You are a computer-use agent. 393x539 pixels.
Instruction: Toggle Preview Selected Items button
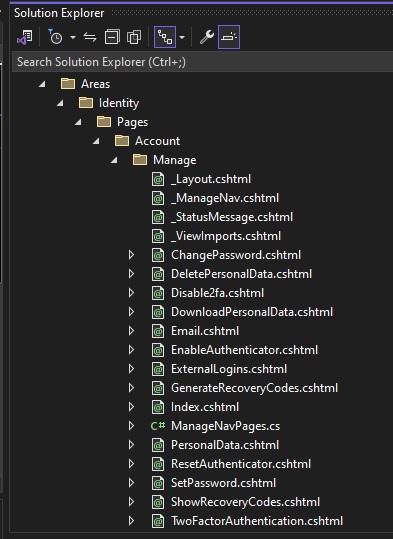229,37
